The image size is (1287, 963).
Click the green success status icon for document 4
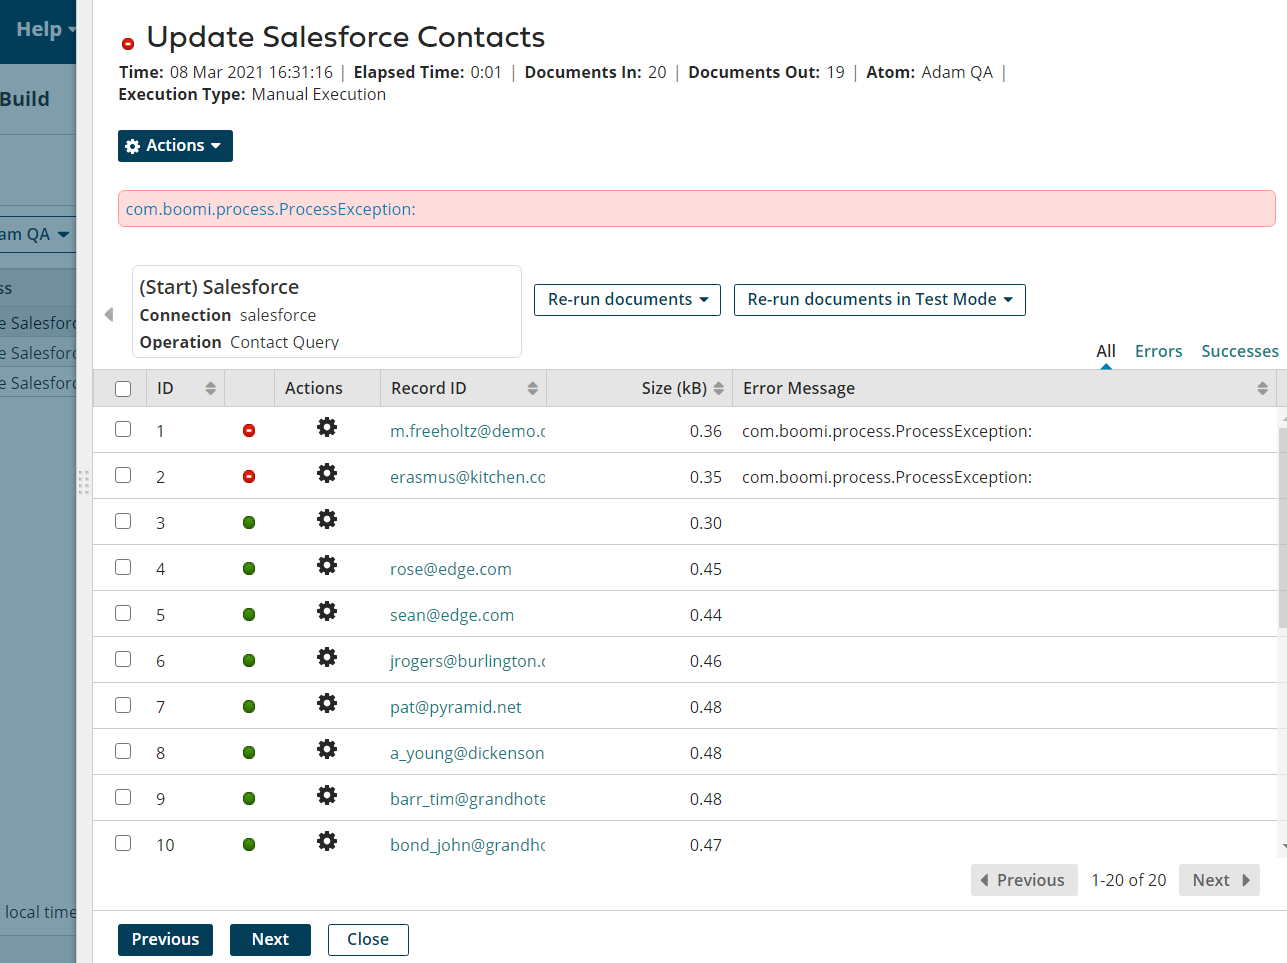coord(249,569)
